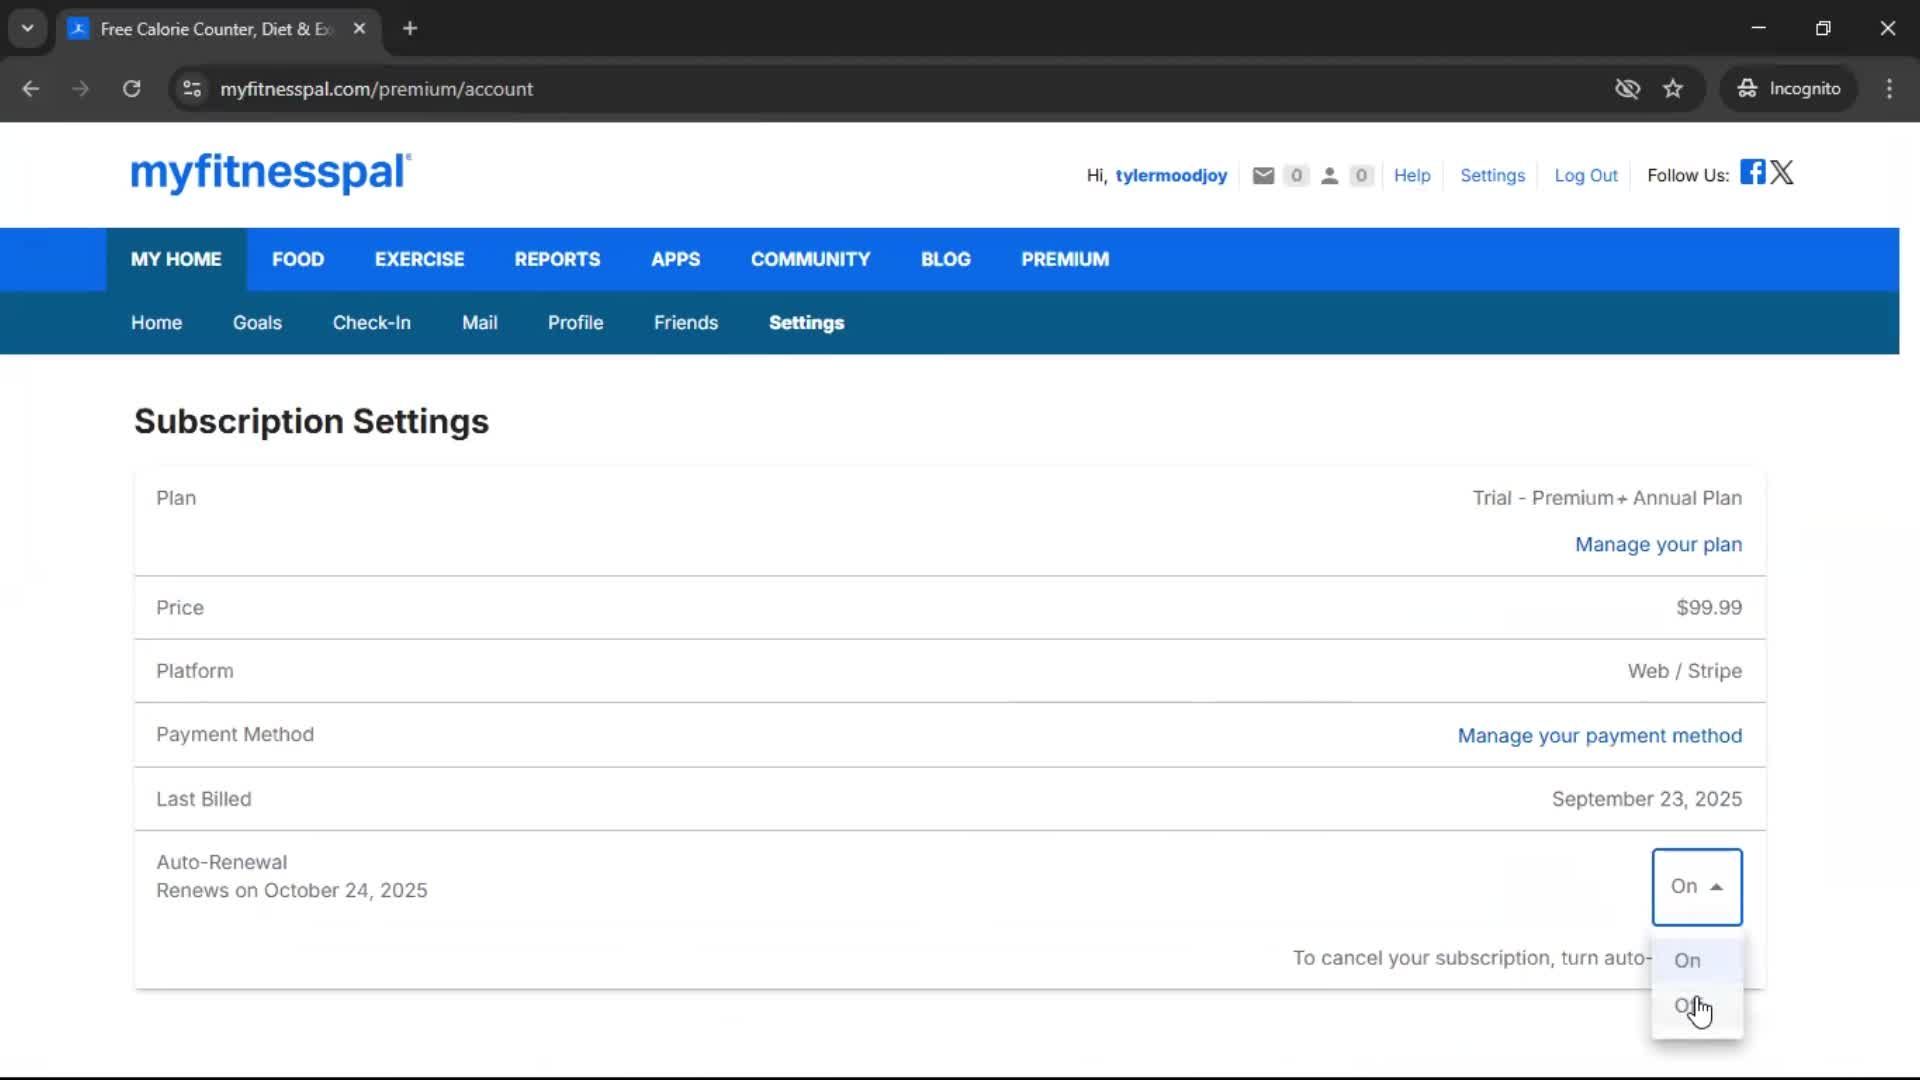
Task: Open the tab search dropdown arrow
Action: 28,28
